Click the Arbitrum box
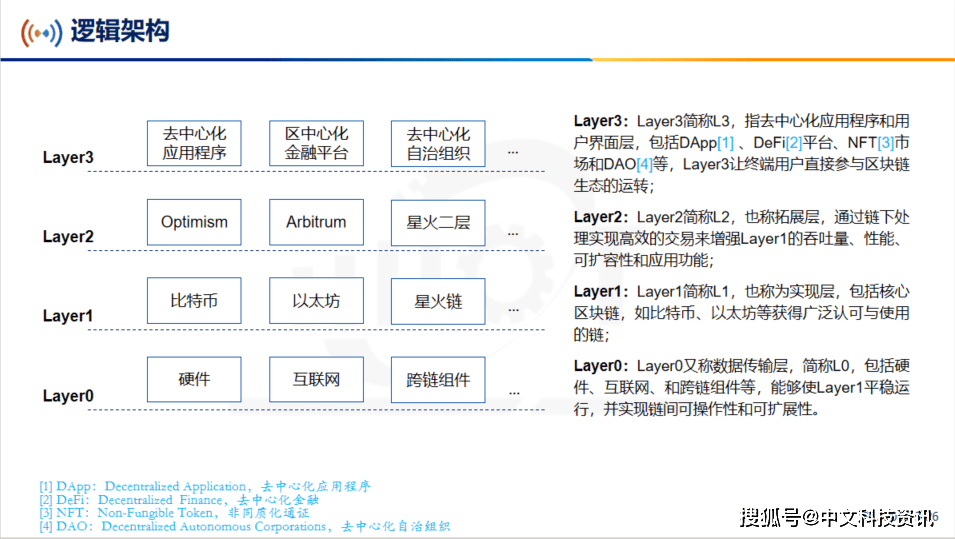955x539 pixels. (317, 222)
